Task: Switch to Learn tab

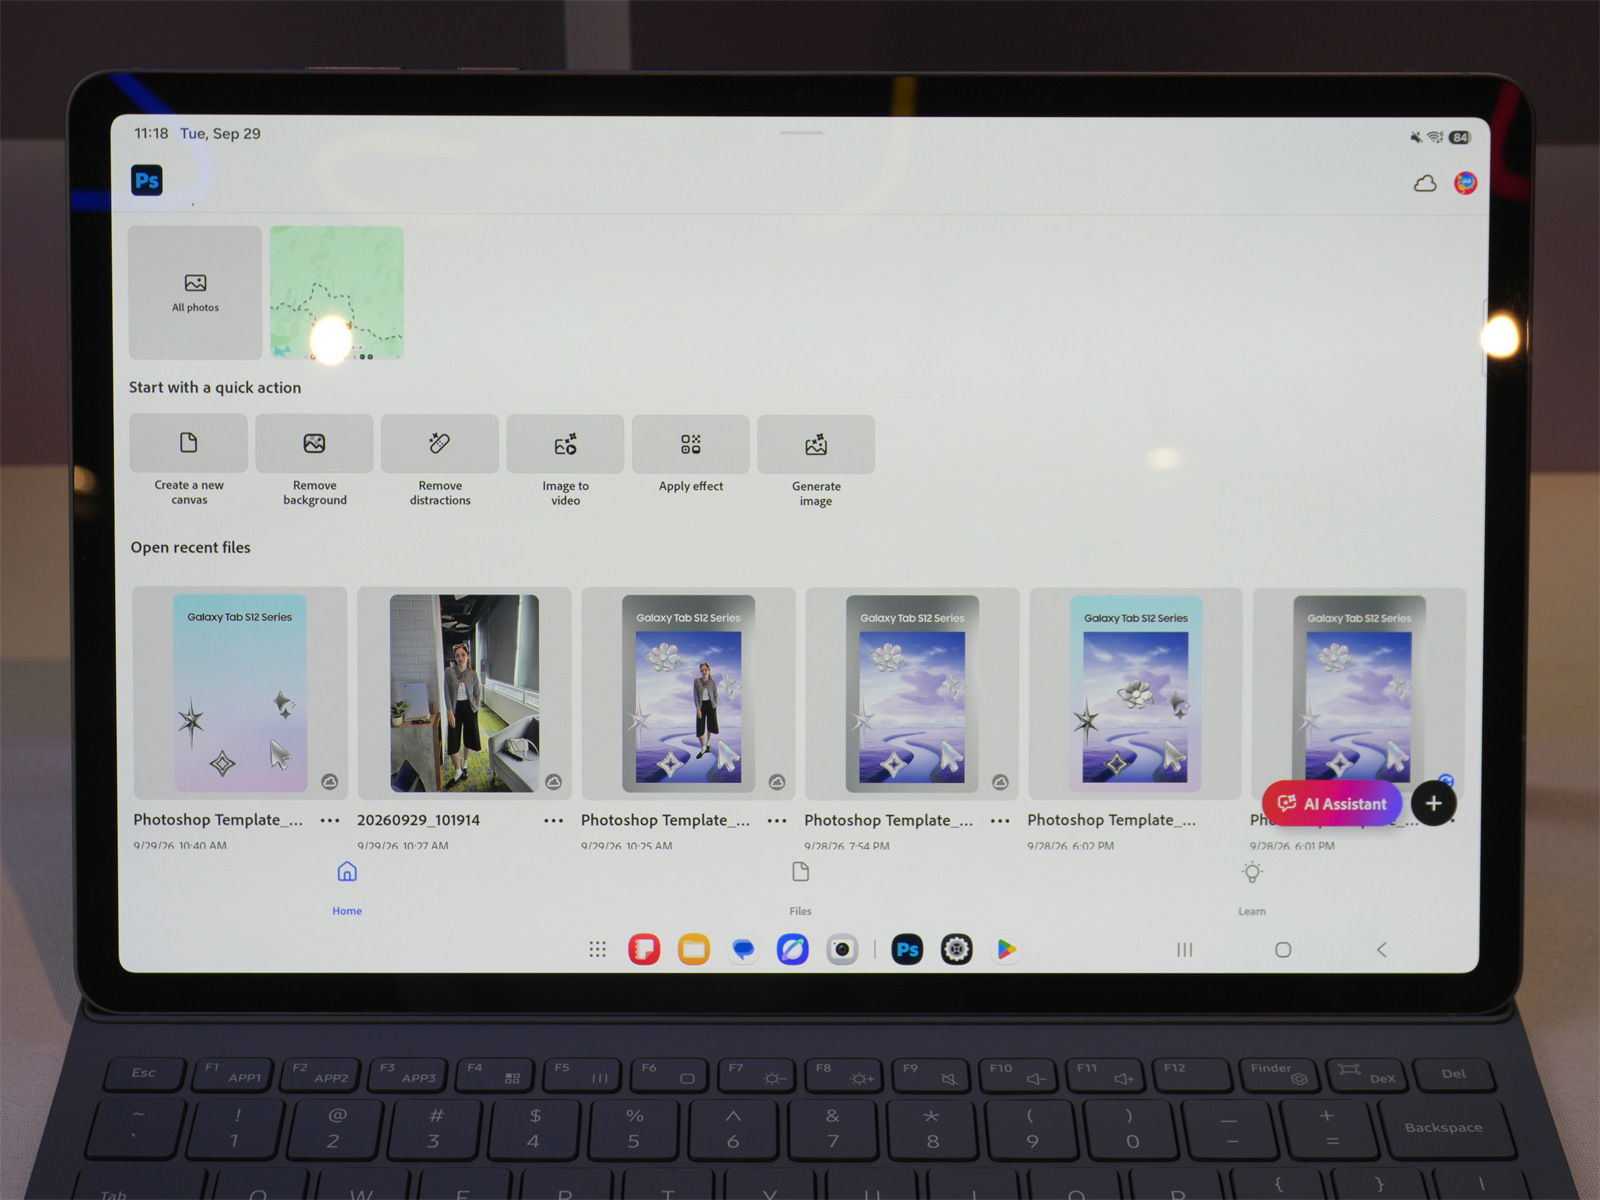Action: 1252,888
